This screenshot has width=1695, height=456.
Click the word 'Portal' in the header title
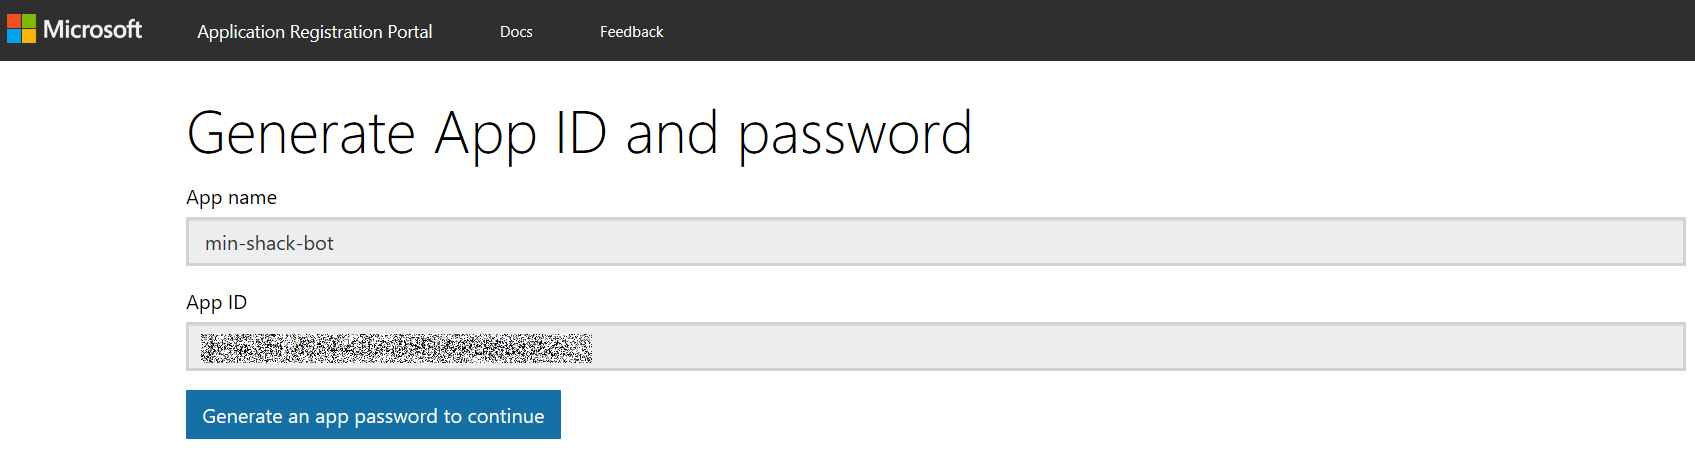(410, 32)
